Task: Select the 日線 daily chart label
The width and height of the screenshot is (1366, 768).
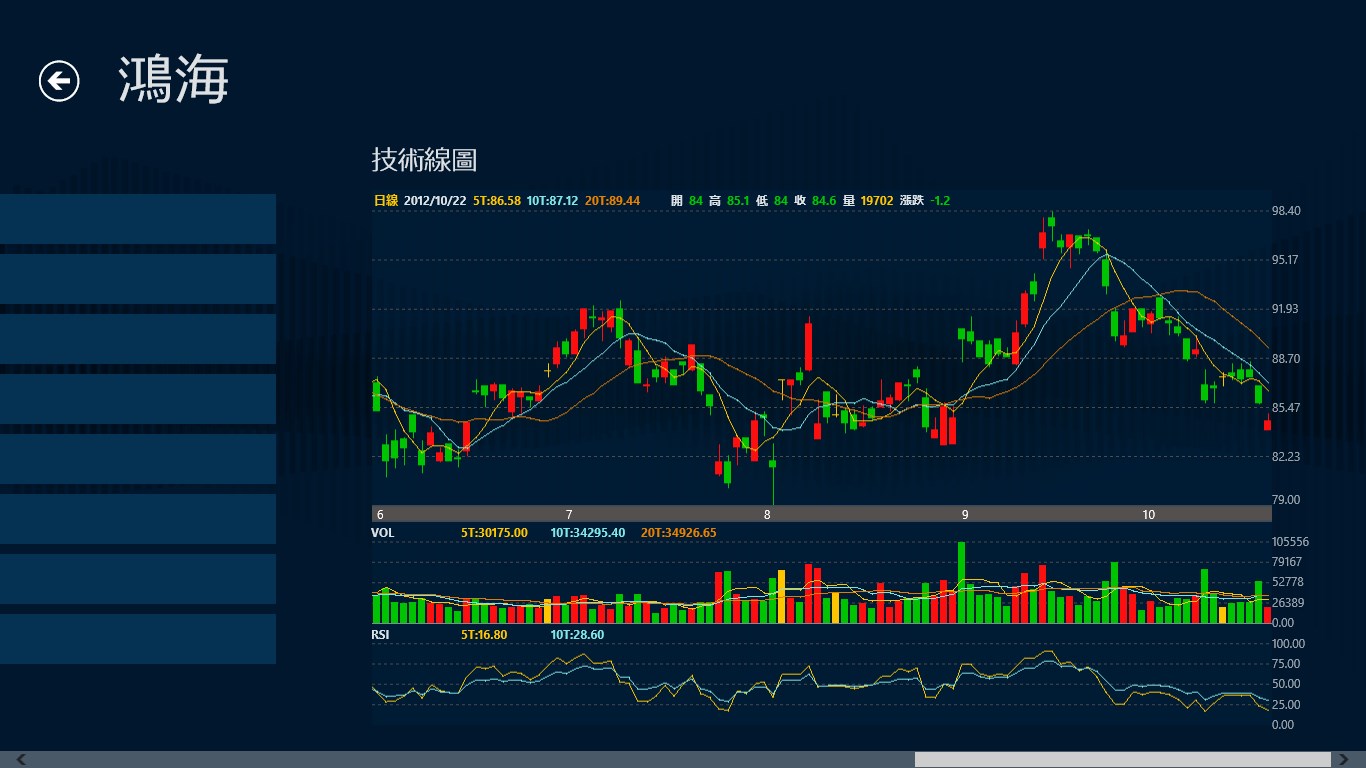Action: pos(386,201)
